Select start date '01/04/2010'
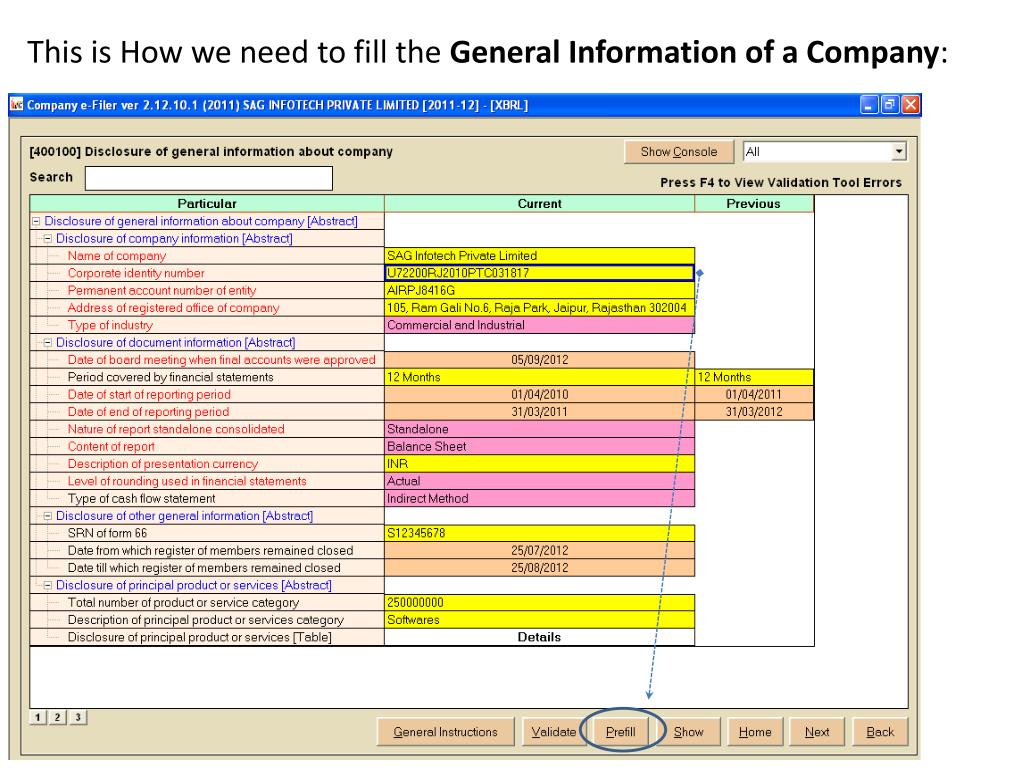 [x=539, y=394]
